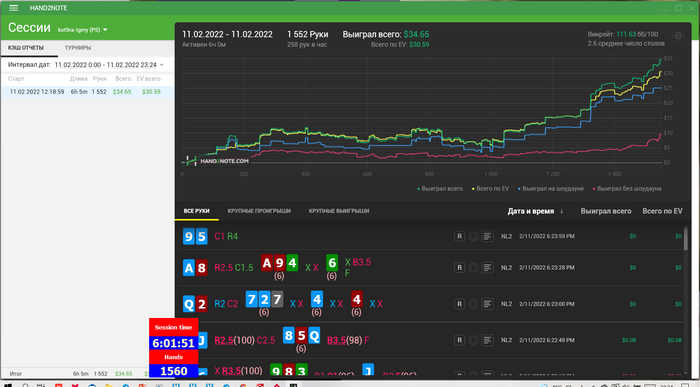Click R replayer button for 6:23:00 PM hand

click(459, 304)
